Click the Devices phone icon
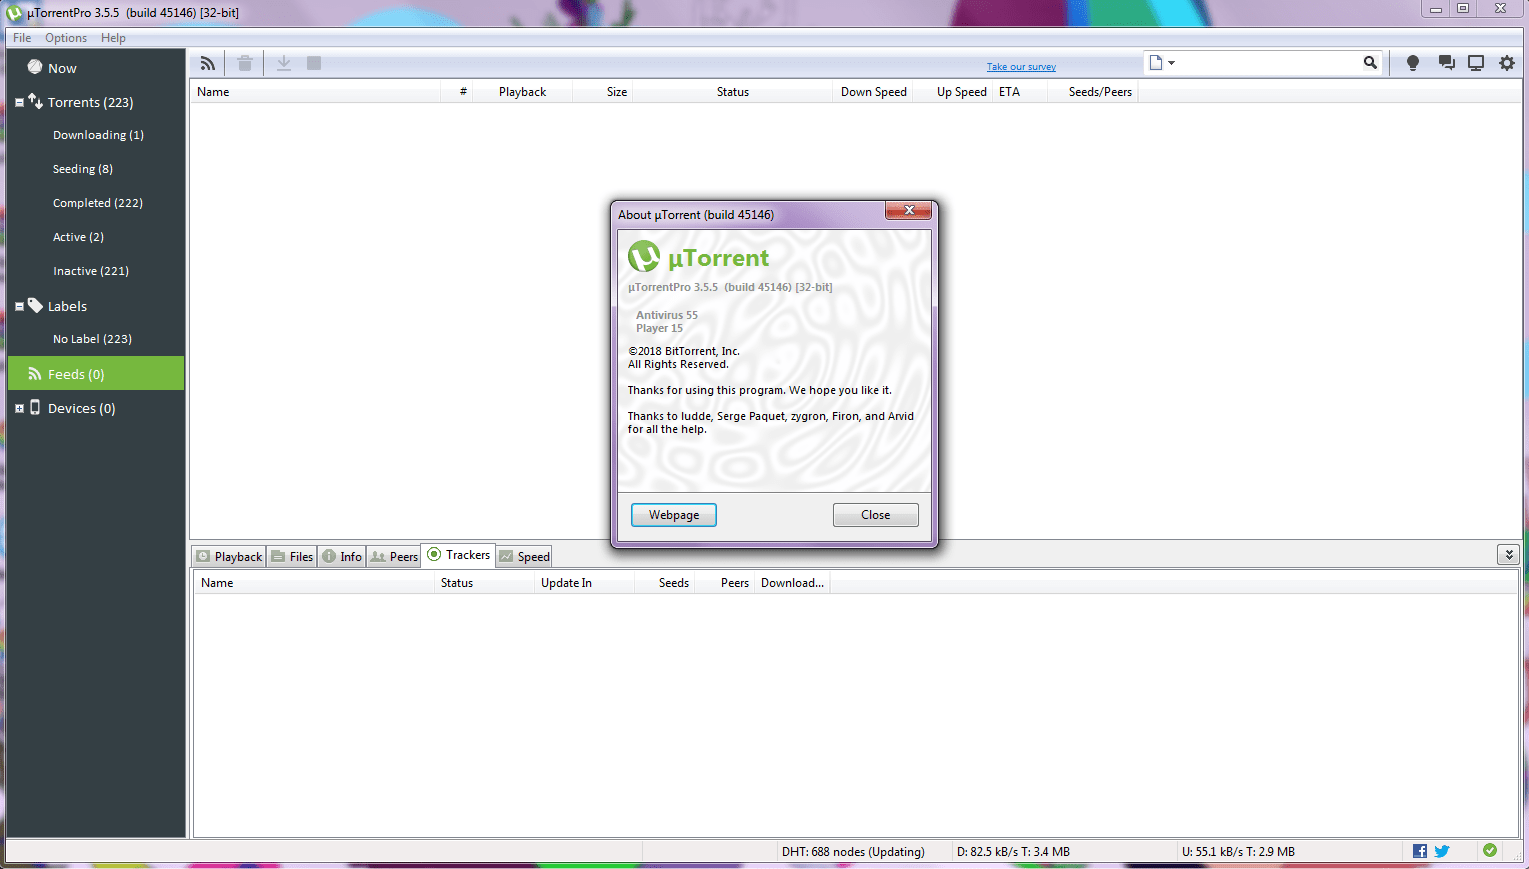 click(x=35, y=407)
